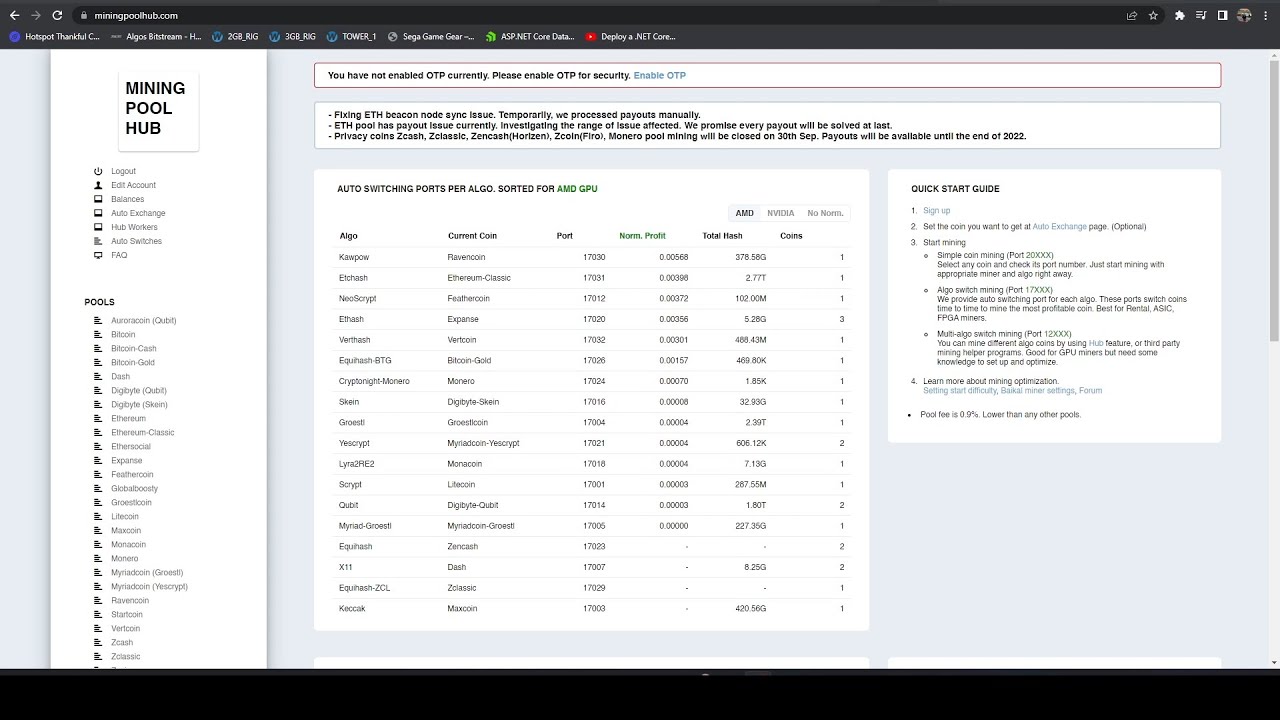
Task: Open the browser extensions puzzle icon
Action: (x=1180, y=15)
